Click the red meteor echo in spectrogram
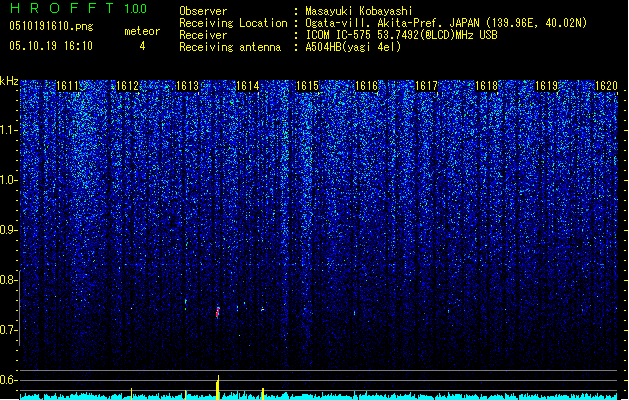The image size is (629, 400). point(218,312)
